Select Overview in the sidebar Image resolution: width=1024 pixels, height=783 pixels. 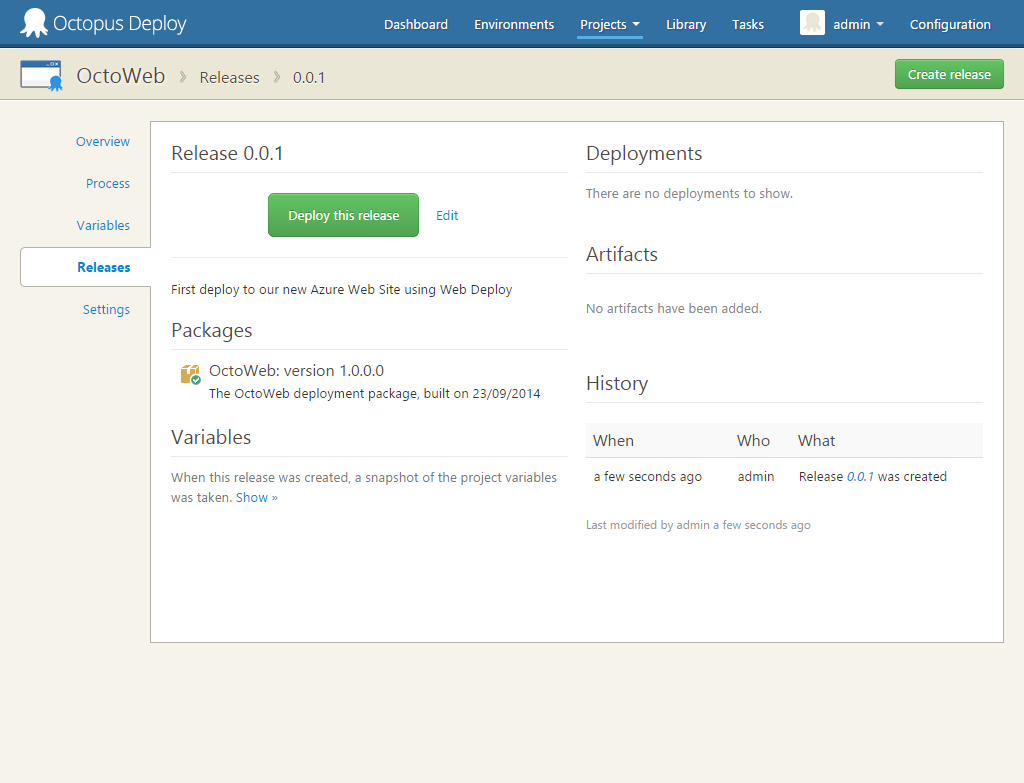click(x=102, y=141)
